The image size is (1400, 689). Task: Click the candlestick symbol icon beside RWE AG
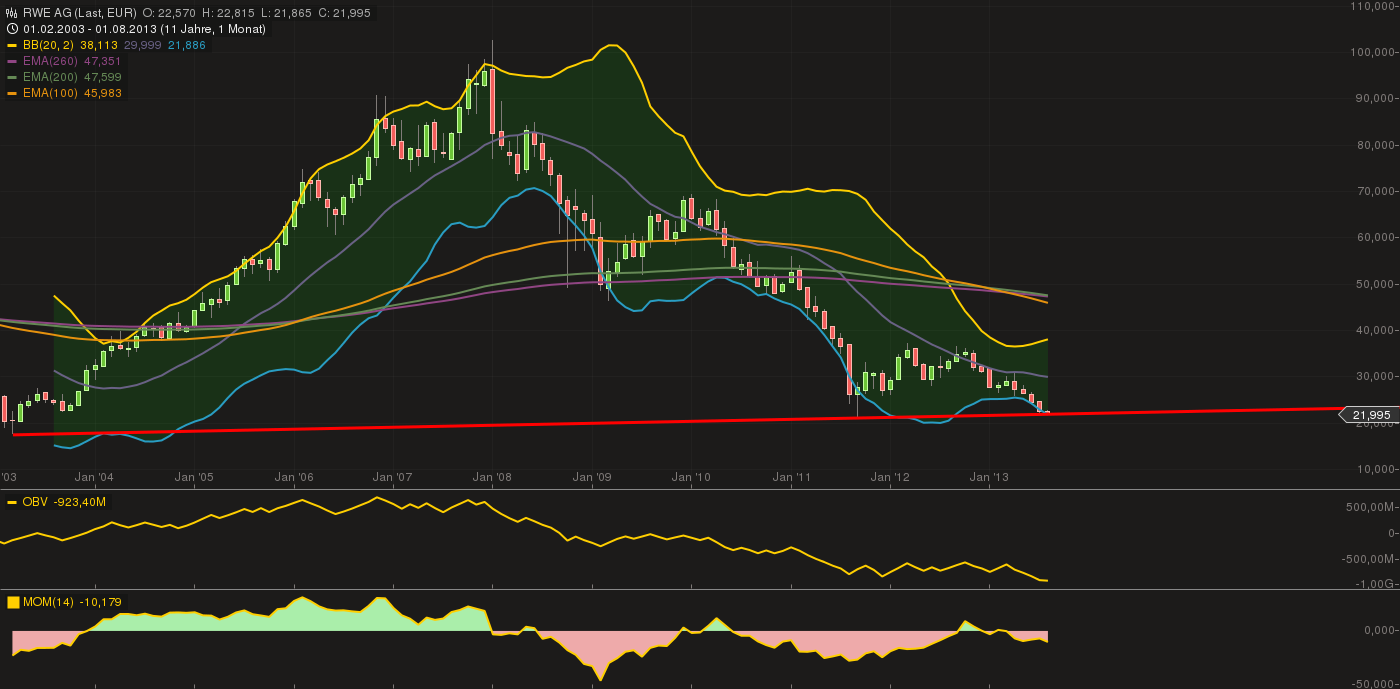(9, 14)
